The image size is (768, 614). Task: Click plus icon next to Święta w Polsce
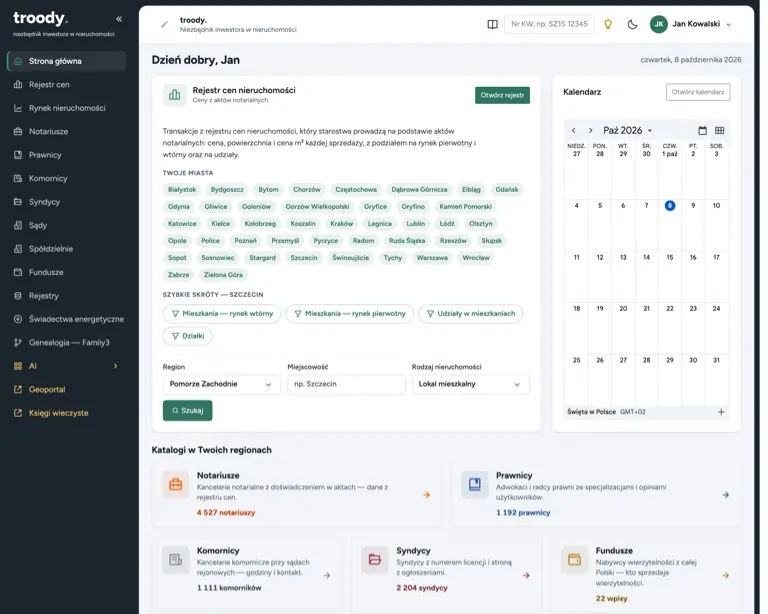click(721, 412)
